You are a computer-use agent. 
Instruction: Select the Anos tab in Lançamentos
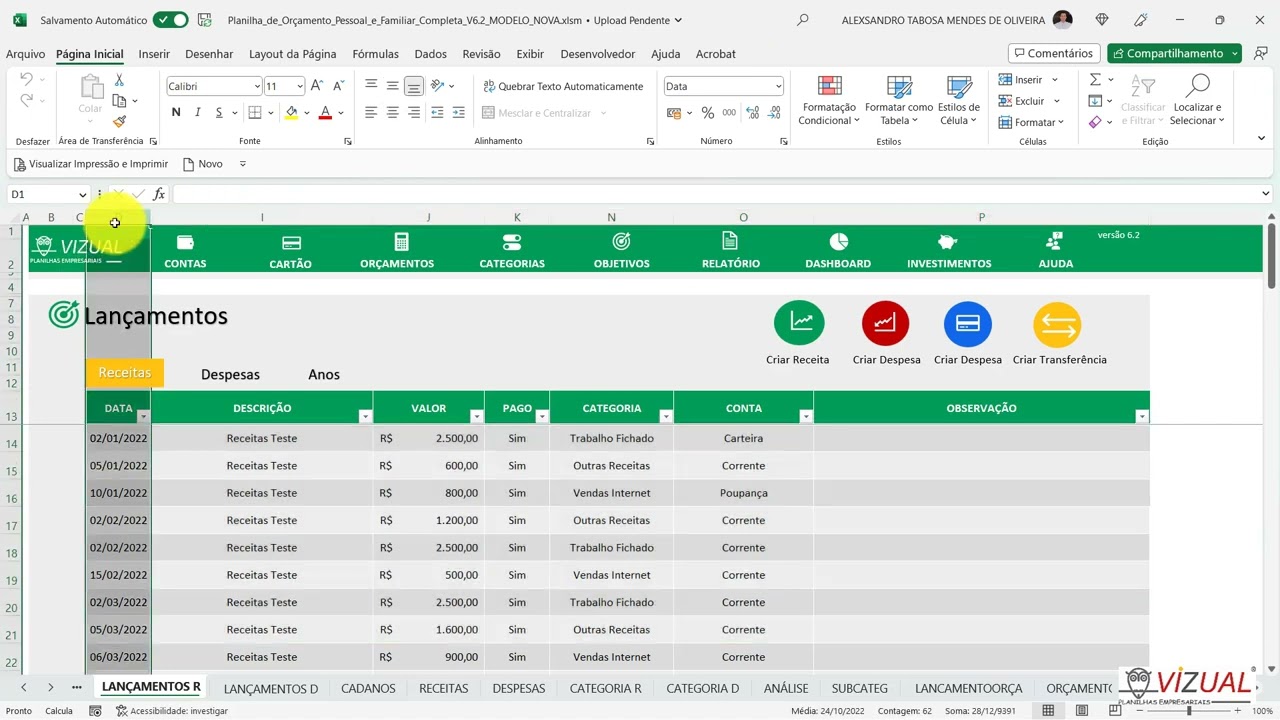coord(324,374)
